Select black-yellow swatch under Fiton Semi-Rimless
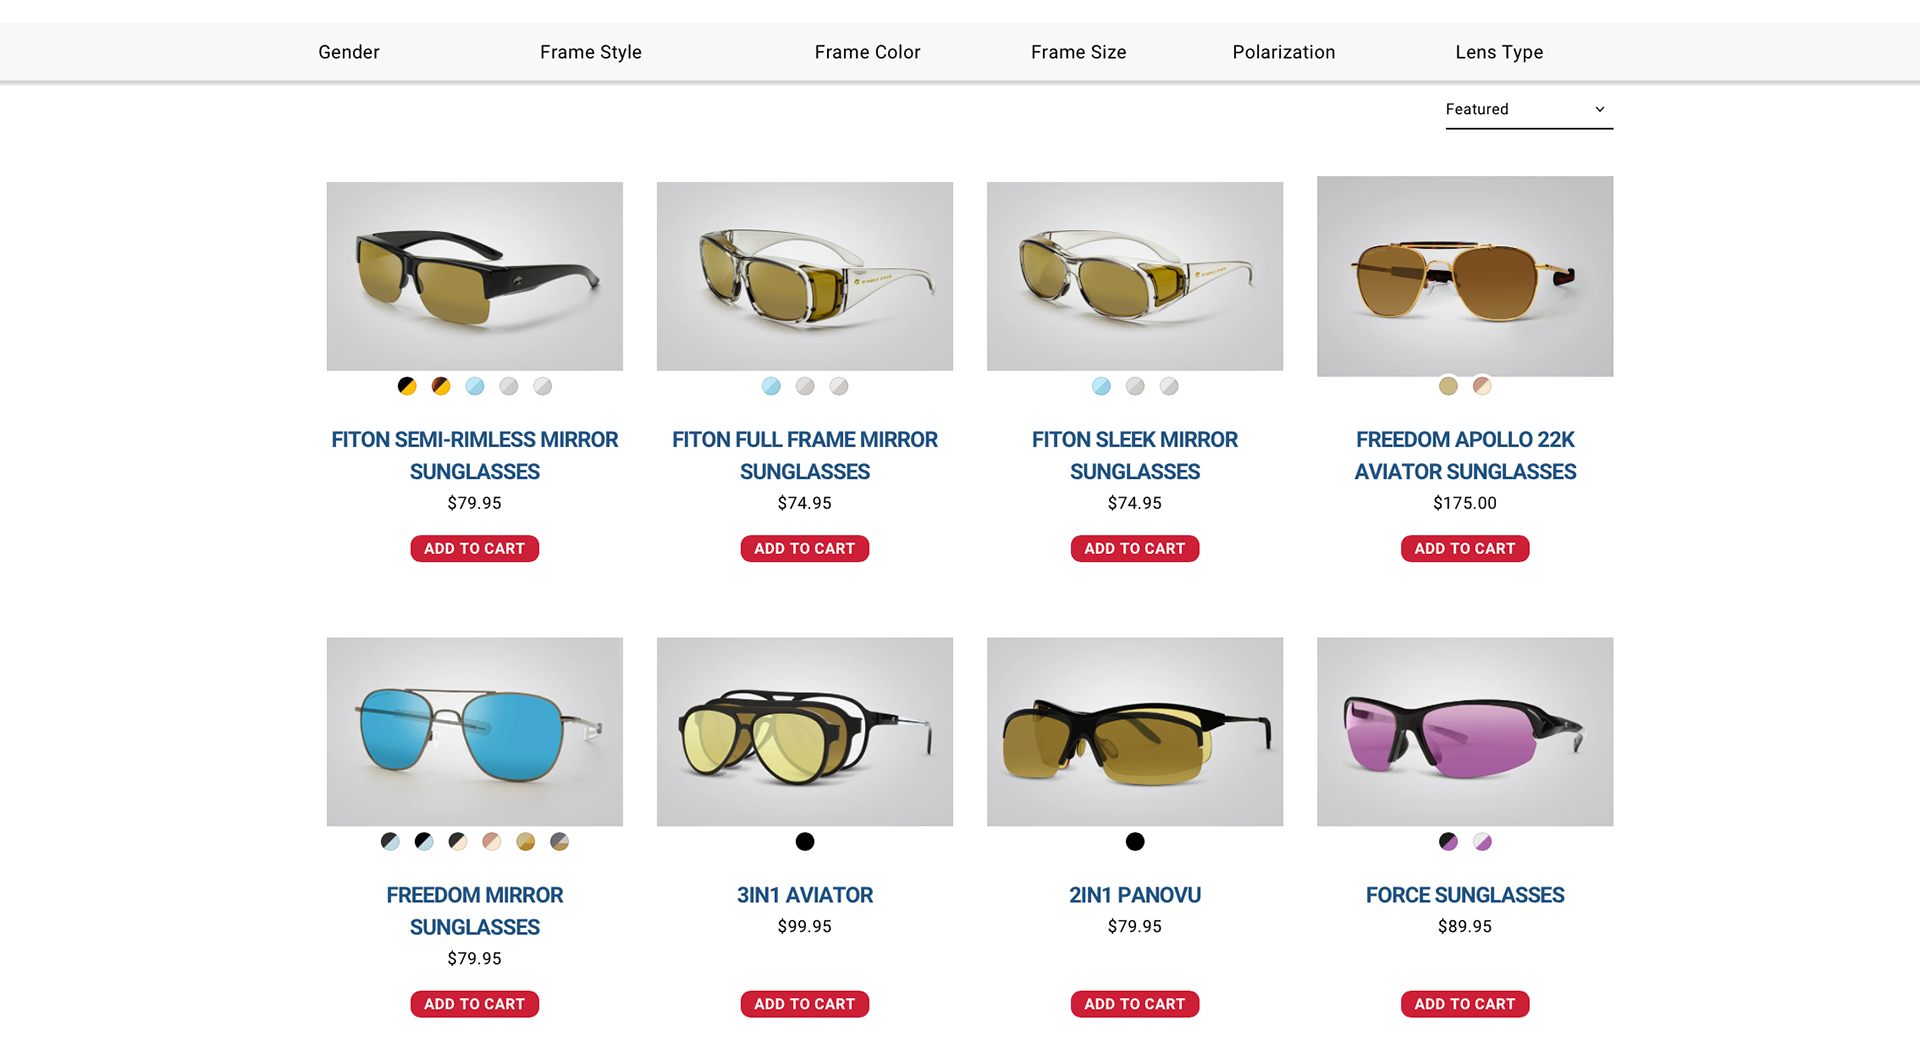The image size is (1920, 1060). coord(407,386)
